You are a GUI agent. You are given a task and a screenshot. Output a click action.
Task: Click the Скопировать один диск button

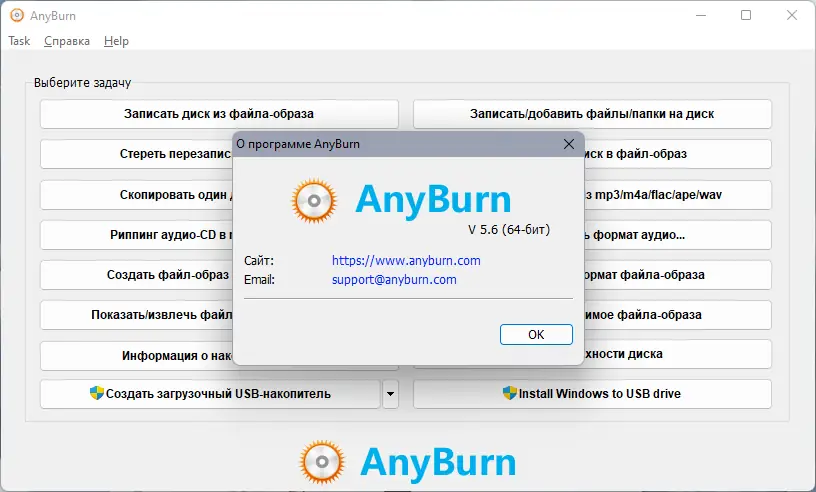point(136,195)
